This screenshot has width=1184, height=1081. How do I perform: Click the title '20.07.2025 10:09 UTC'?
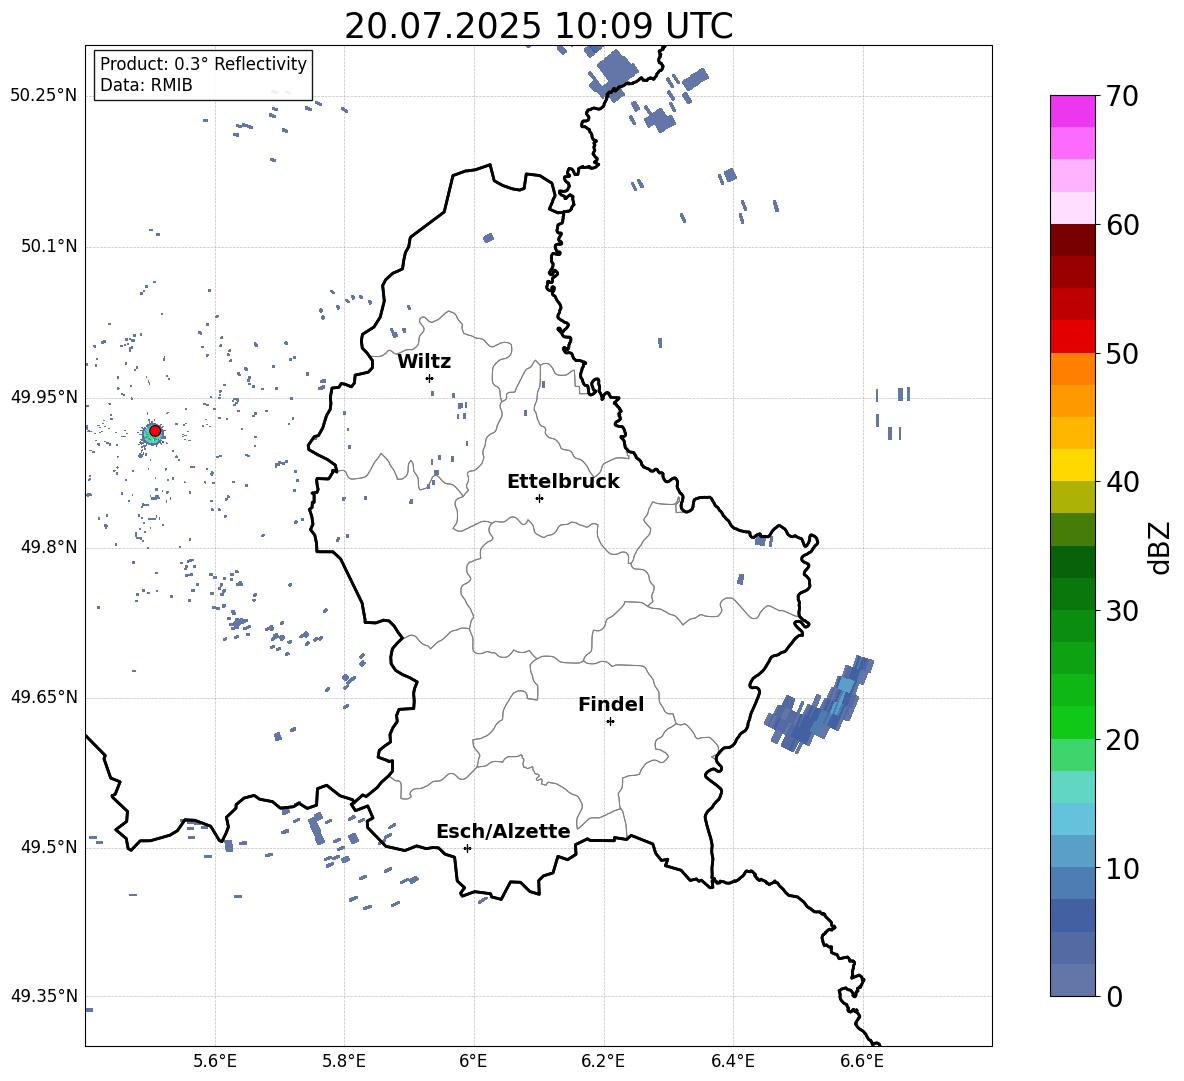tap(538, 26)
